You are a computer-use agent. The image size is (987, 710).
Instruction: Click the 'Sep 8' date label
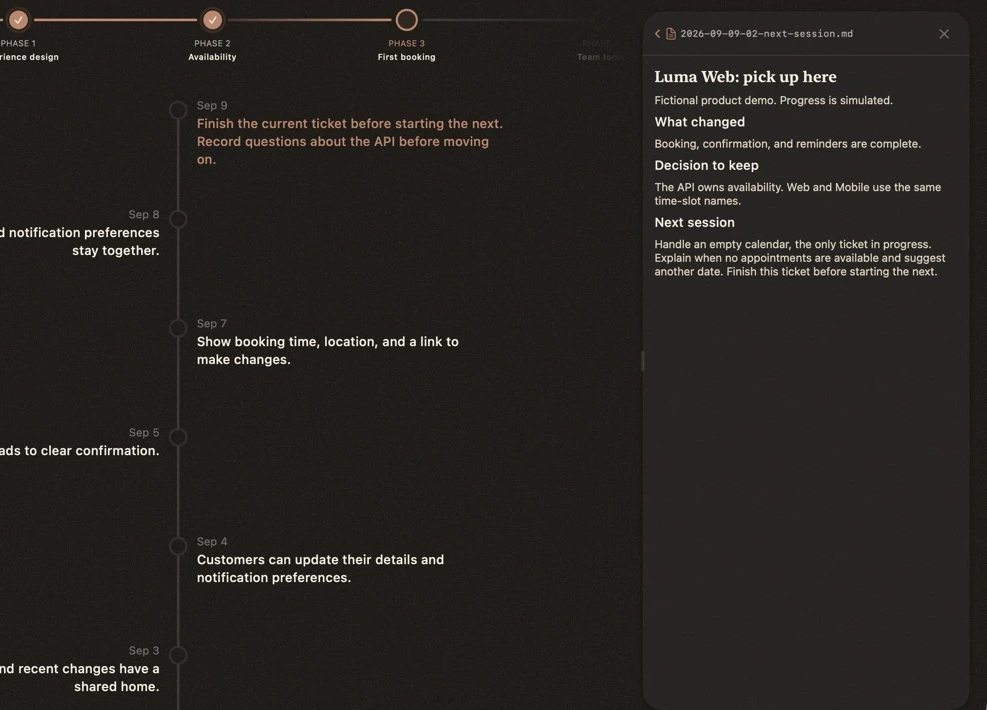point(144,215)
